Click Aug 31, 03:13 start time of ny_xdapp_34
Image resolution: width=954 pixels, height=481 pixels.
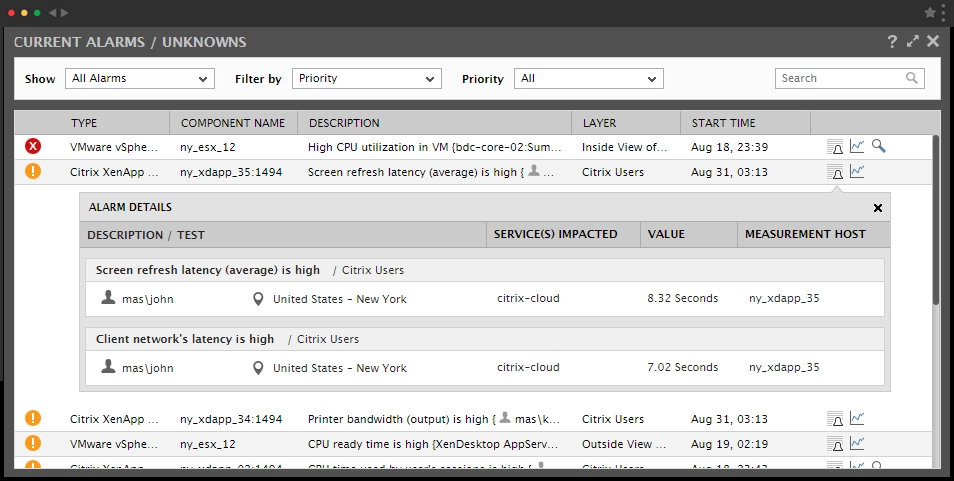tap(729, 419)
